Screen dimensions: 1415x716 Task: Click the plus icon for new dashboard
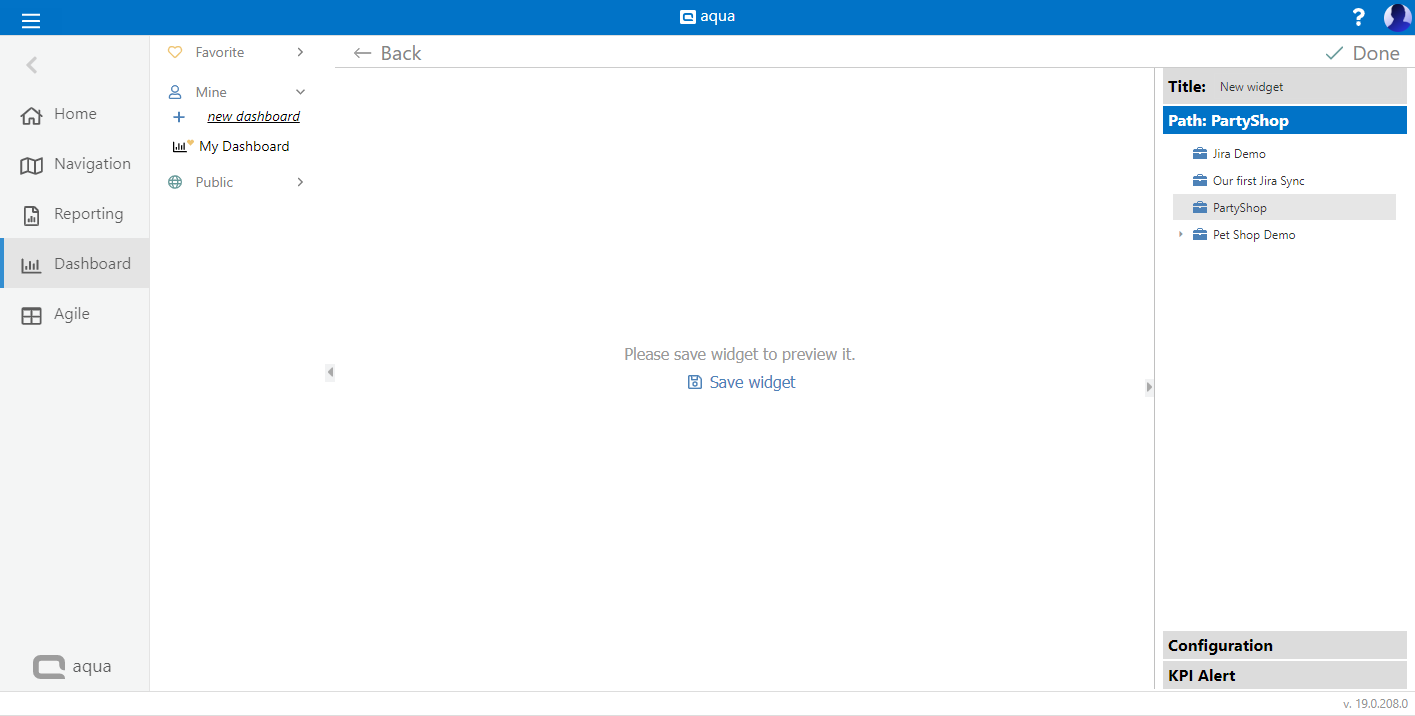tap(179, 117)
